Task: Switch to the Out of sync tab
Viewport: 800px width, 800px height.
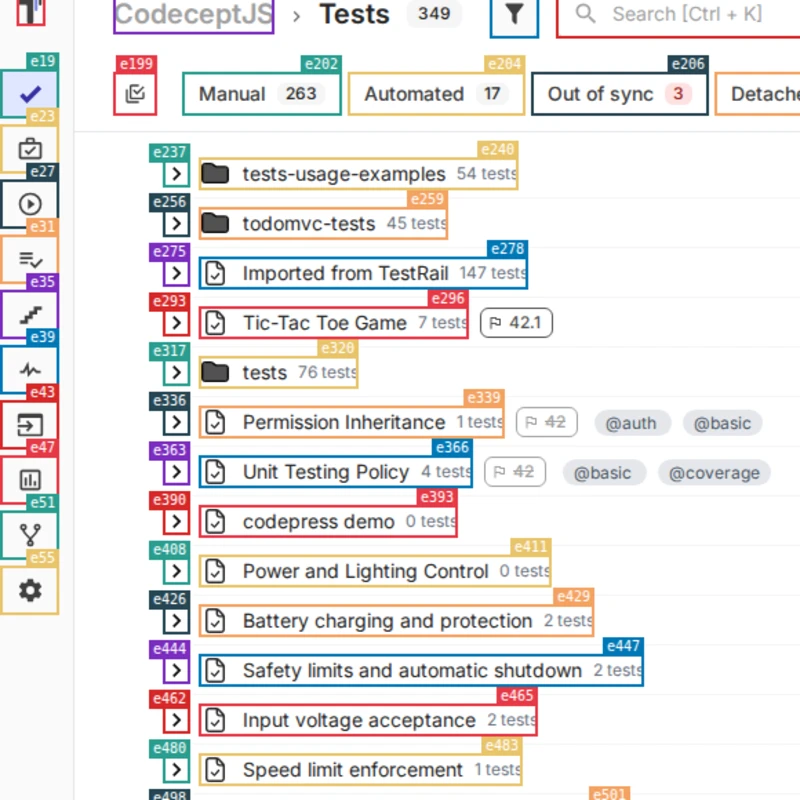Action: pos(619,94)
